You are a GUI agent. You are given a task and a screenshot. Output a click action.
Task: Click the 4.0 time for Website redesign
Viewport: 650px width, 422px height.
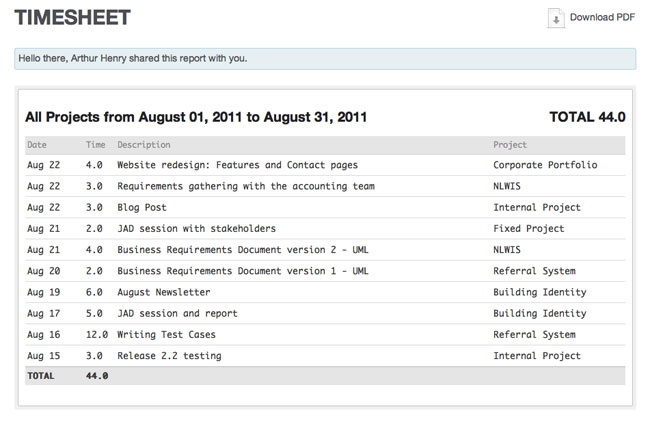(94, 165)
